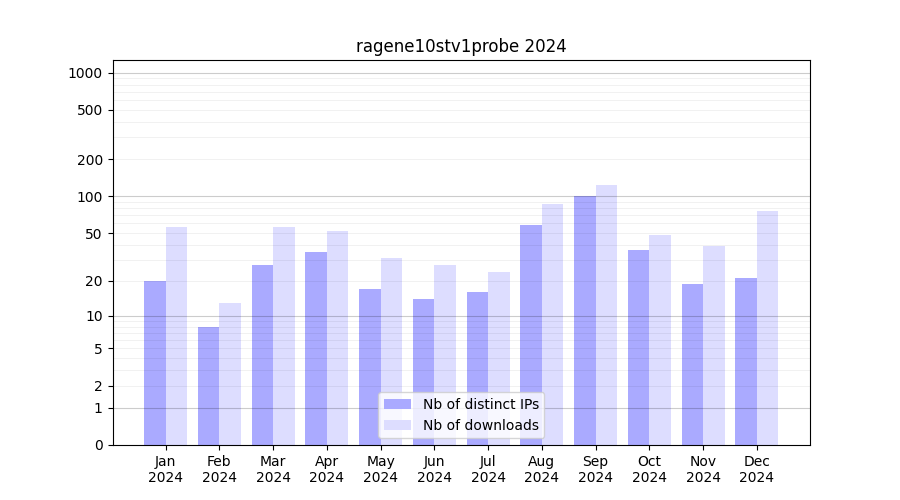Click the Nb of distinct IPs legend swatch
This screenshot has width=900, height=500.
398,404
